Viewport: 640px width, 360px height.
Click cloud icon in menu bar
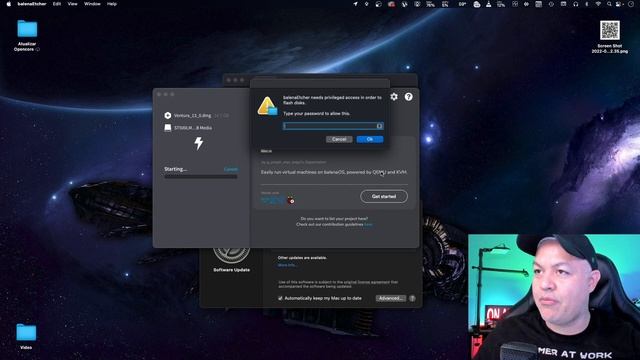pos(477,4)
